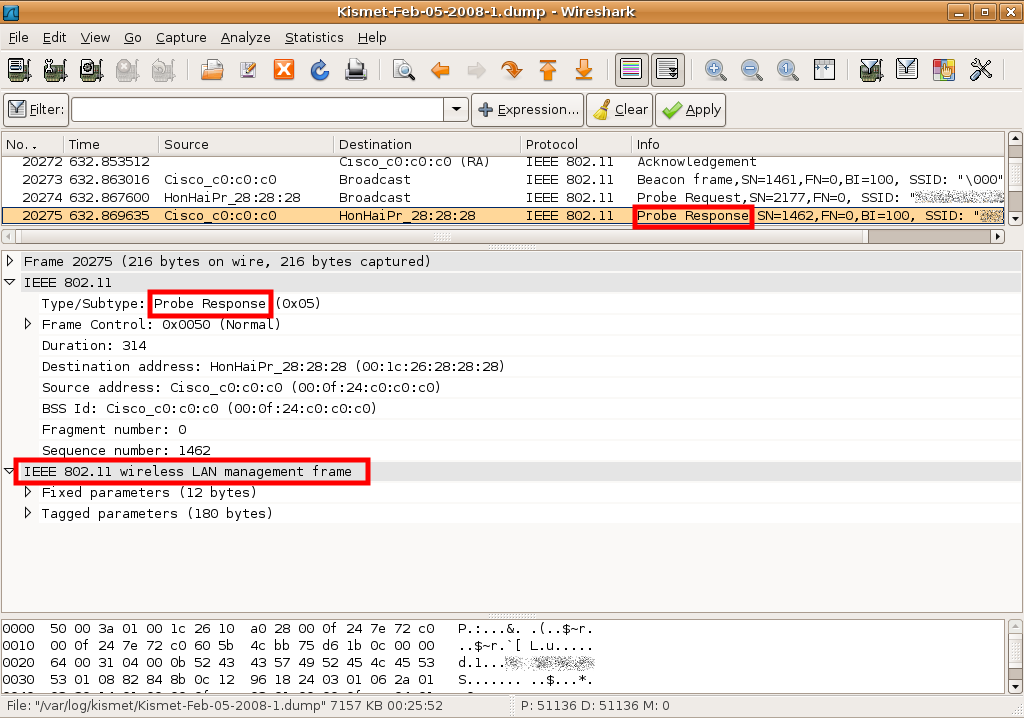
Task: Reload the capture file icon
Action: click(x=319, y=69)
